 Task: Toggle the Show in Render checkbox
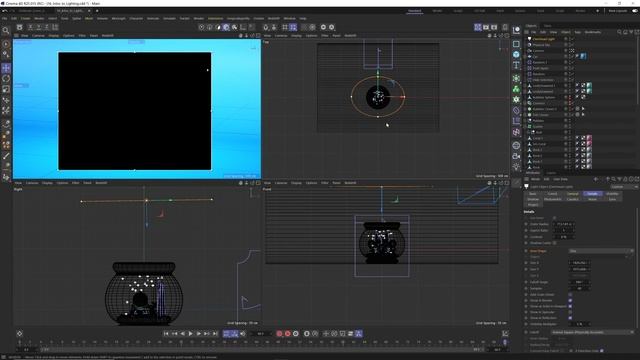(x=570, y=300)
